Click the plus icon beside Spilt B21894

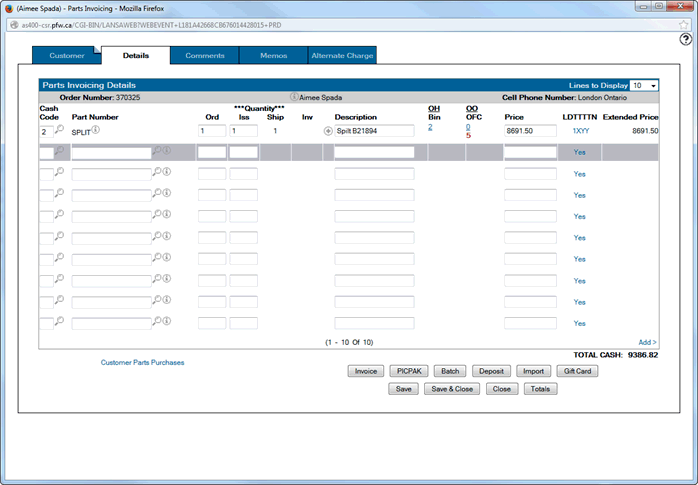pyautogui.click(x=328, y=131)
